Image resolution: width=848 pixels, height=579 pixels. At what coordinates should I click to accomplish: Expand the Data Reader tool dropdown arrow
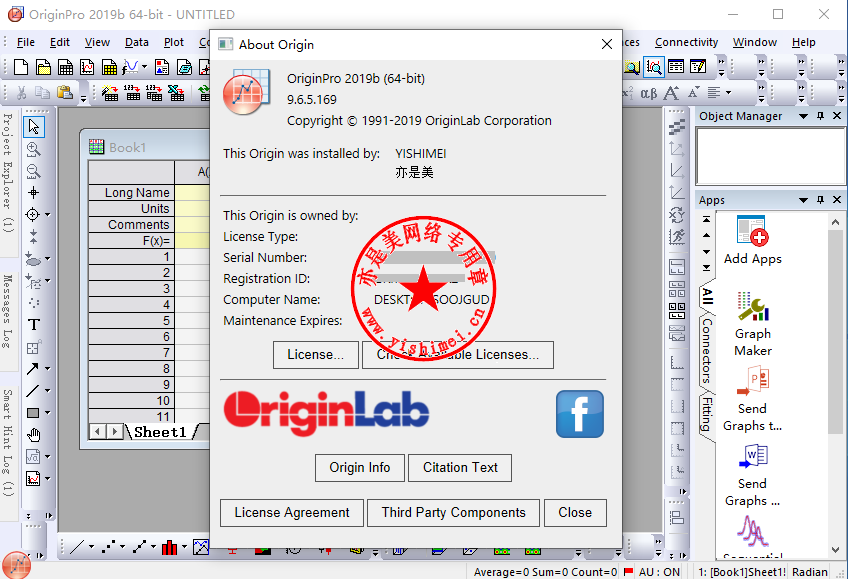[x=48, y=215]
